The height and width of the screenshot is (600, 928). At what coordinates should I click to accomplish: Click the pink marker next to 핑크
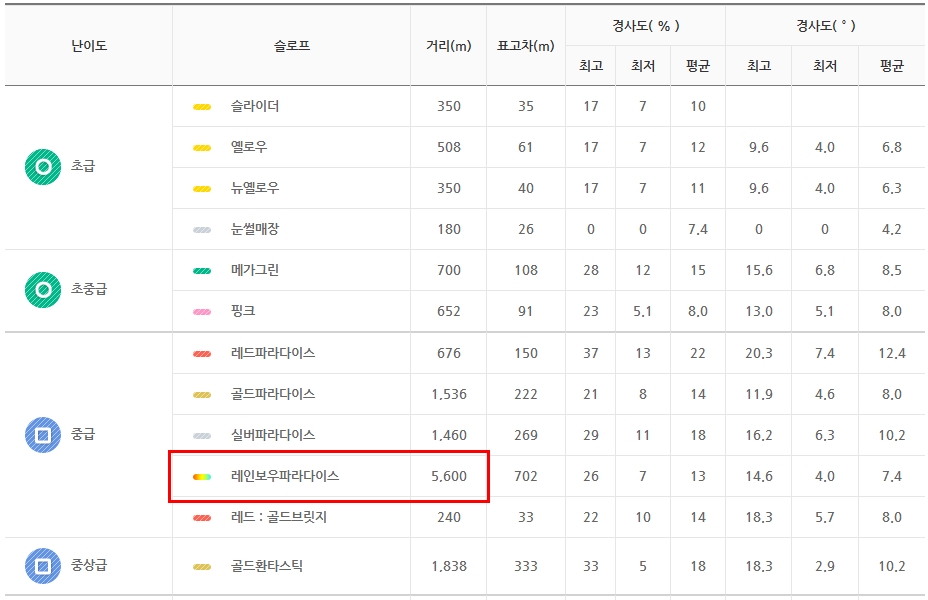click(202, 312)
